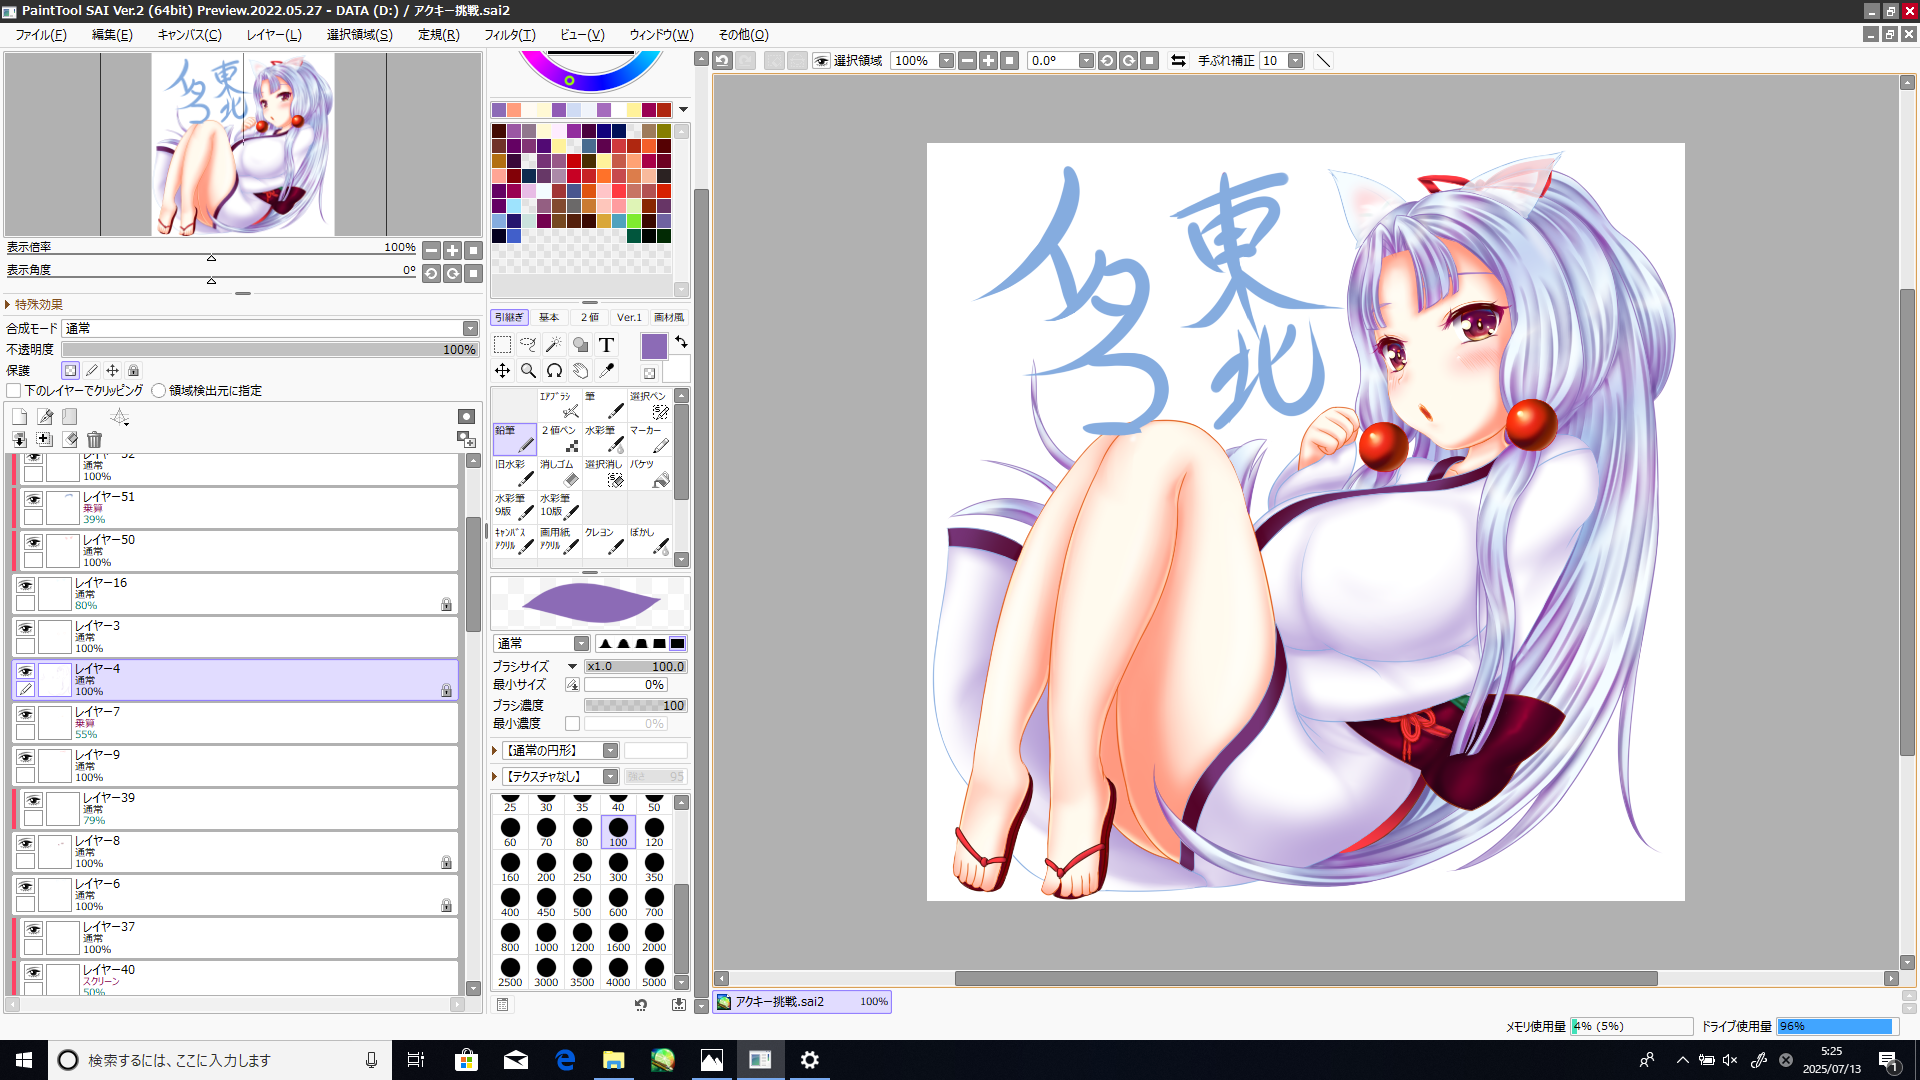Select the text tool
This screenshot has height=1080, width=1920.
606,345
